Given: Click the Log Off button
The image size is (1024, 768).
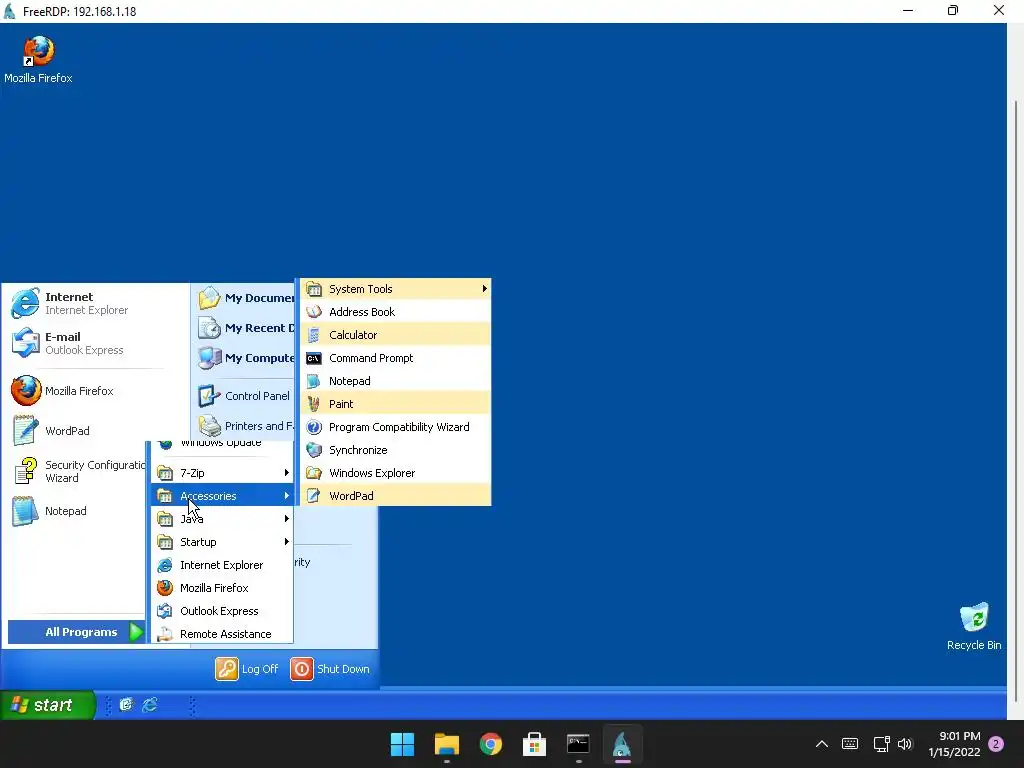Looking at the screenshot, I should [x=247, y=669].
